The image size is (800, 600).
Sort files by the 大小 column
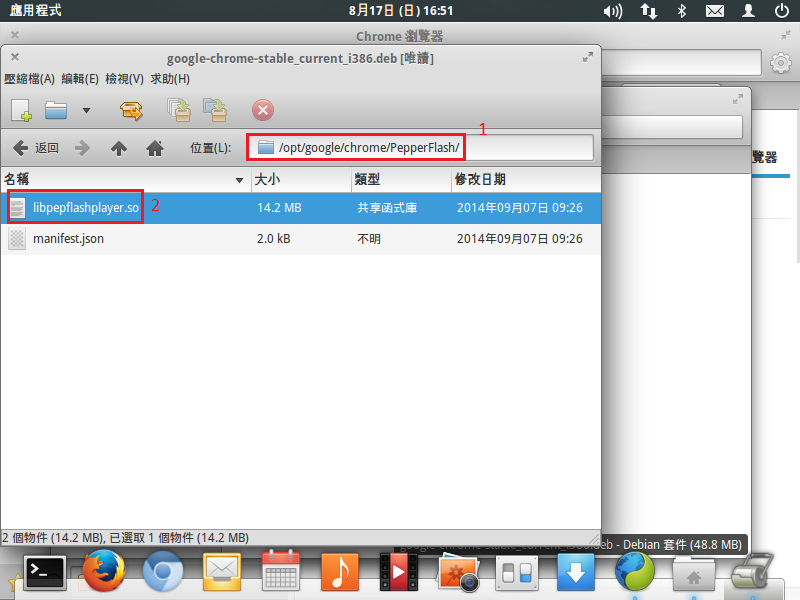point(302,180)
